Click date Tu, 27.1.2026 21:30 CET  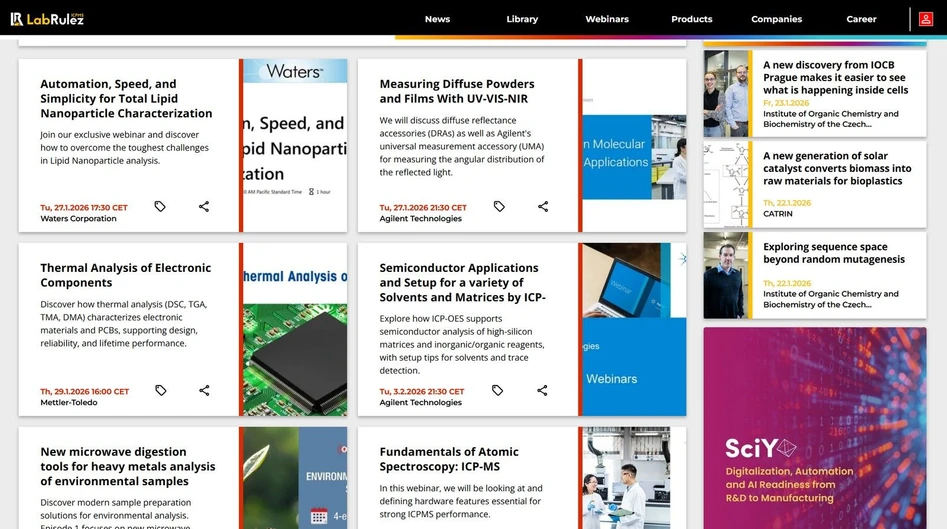[x=423, y=208]
